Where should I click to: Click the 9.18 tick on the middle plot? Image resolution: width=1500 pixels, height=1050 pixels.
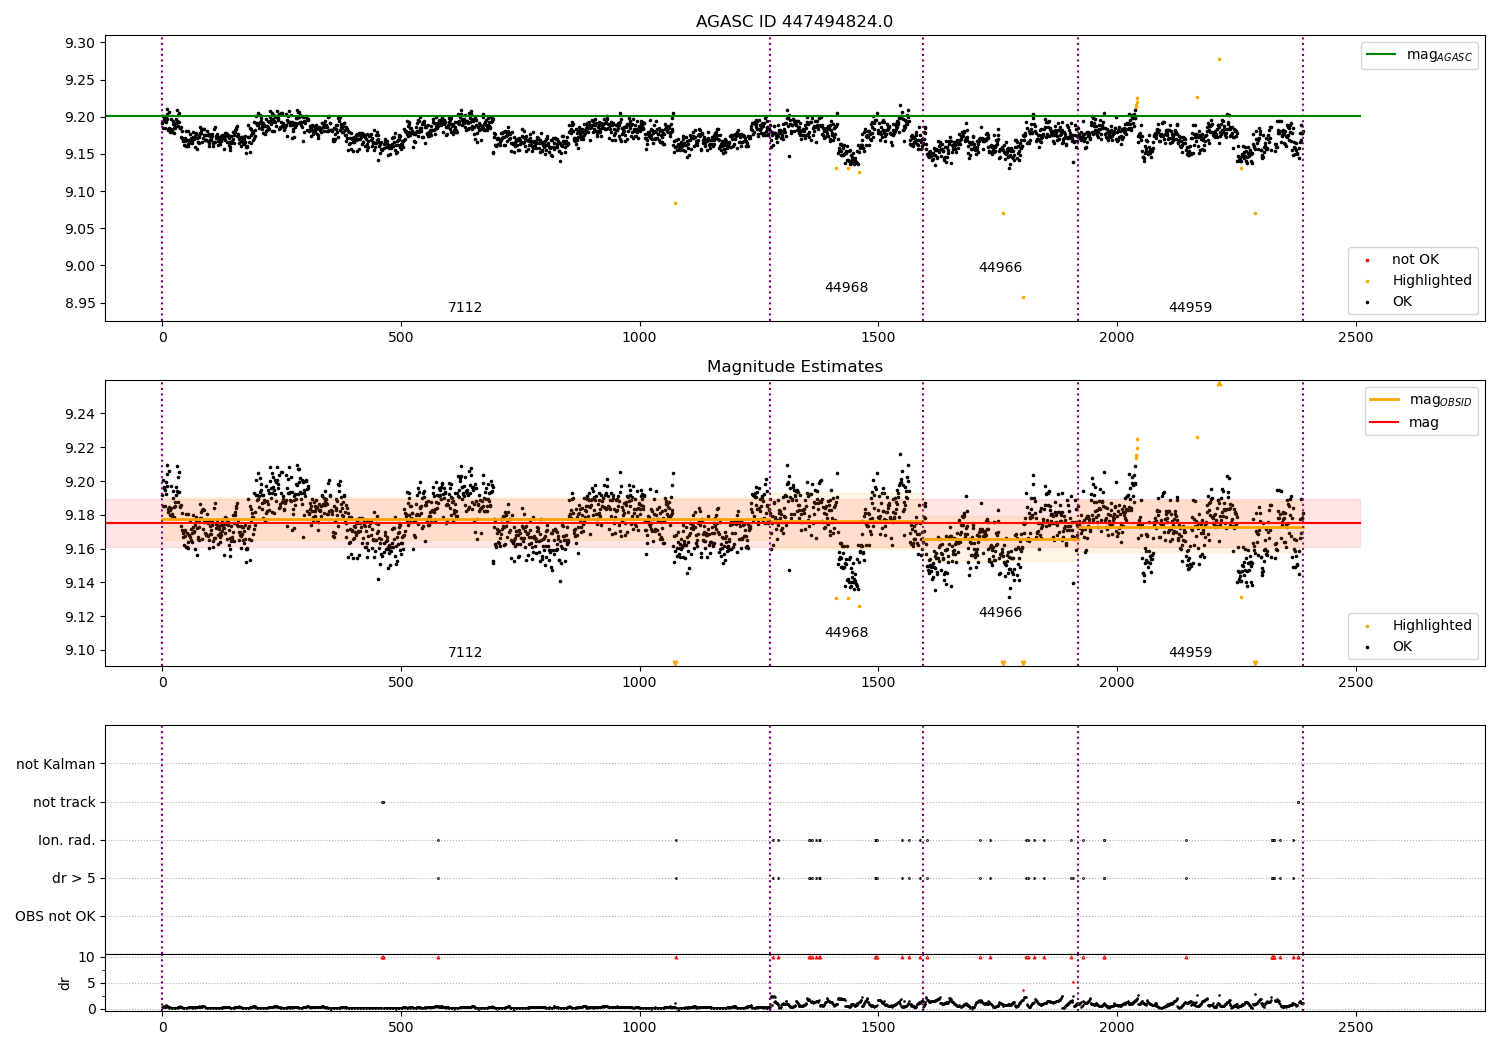(80, 516)
